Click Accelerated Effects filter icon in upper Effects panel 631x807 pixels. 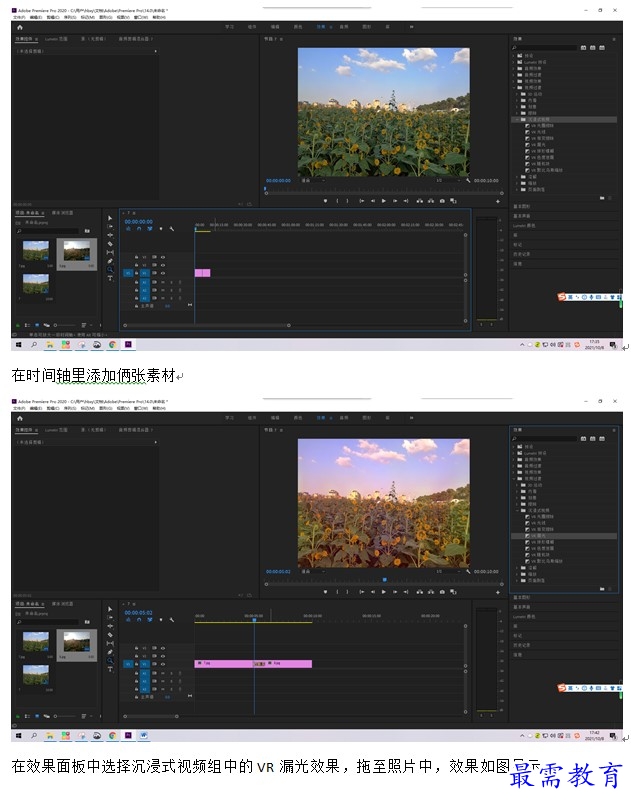pyautogui.click(x=583, y=48)
